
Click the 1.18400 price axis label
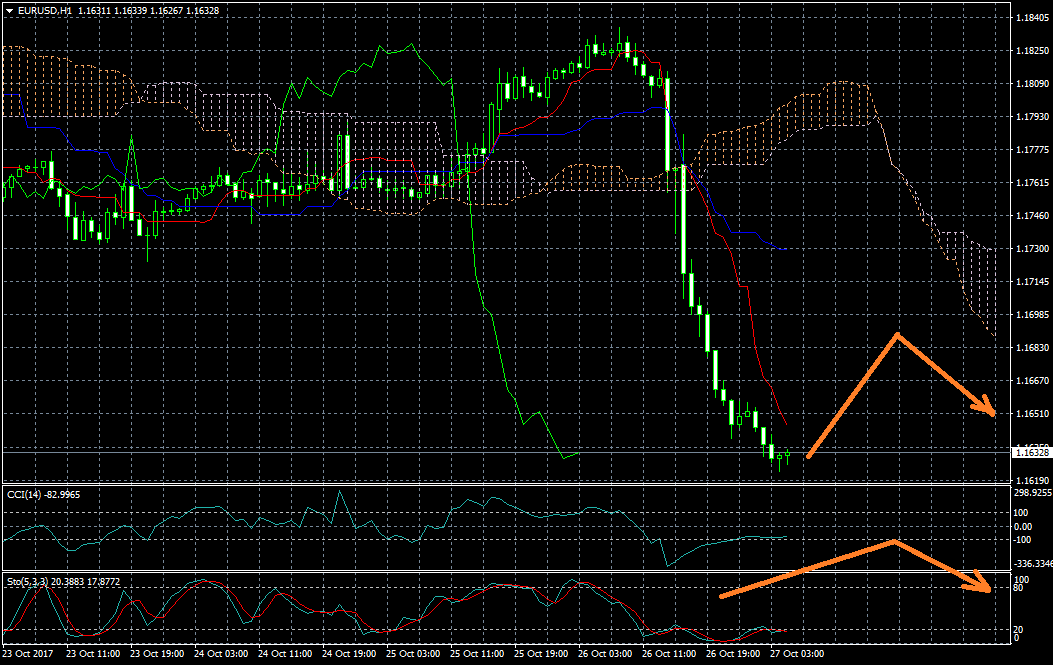[x=1029, y=18]
